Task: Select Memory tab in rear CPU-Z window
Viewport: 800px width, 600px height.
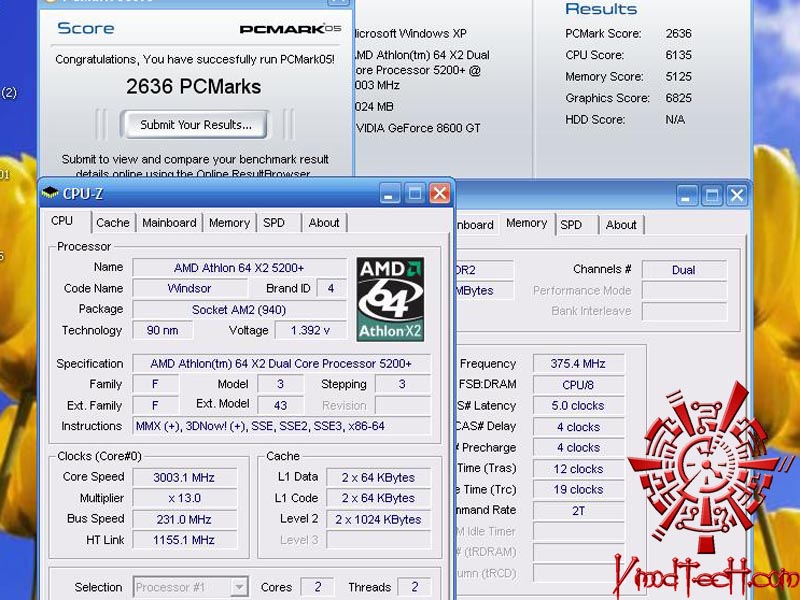Action: point(527,223)
